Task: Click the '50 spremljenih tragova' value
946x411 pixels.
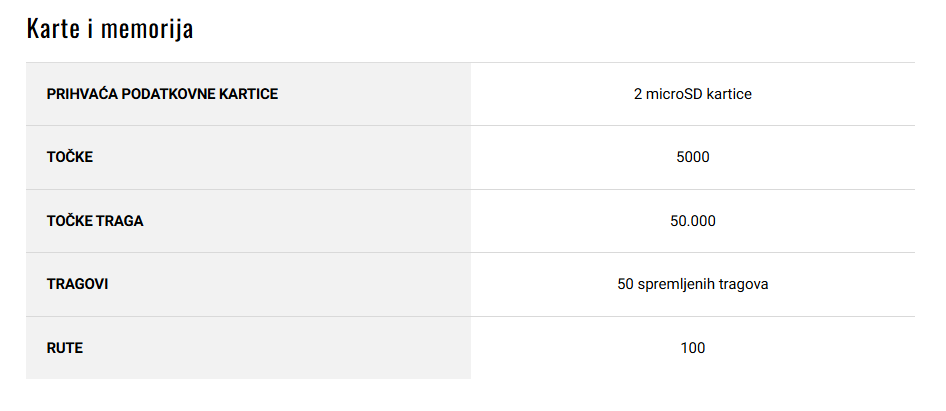Action: tap(693, 284)
